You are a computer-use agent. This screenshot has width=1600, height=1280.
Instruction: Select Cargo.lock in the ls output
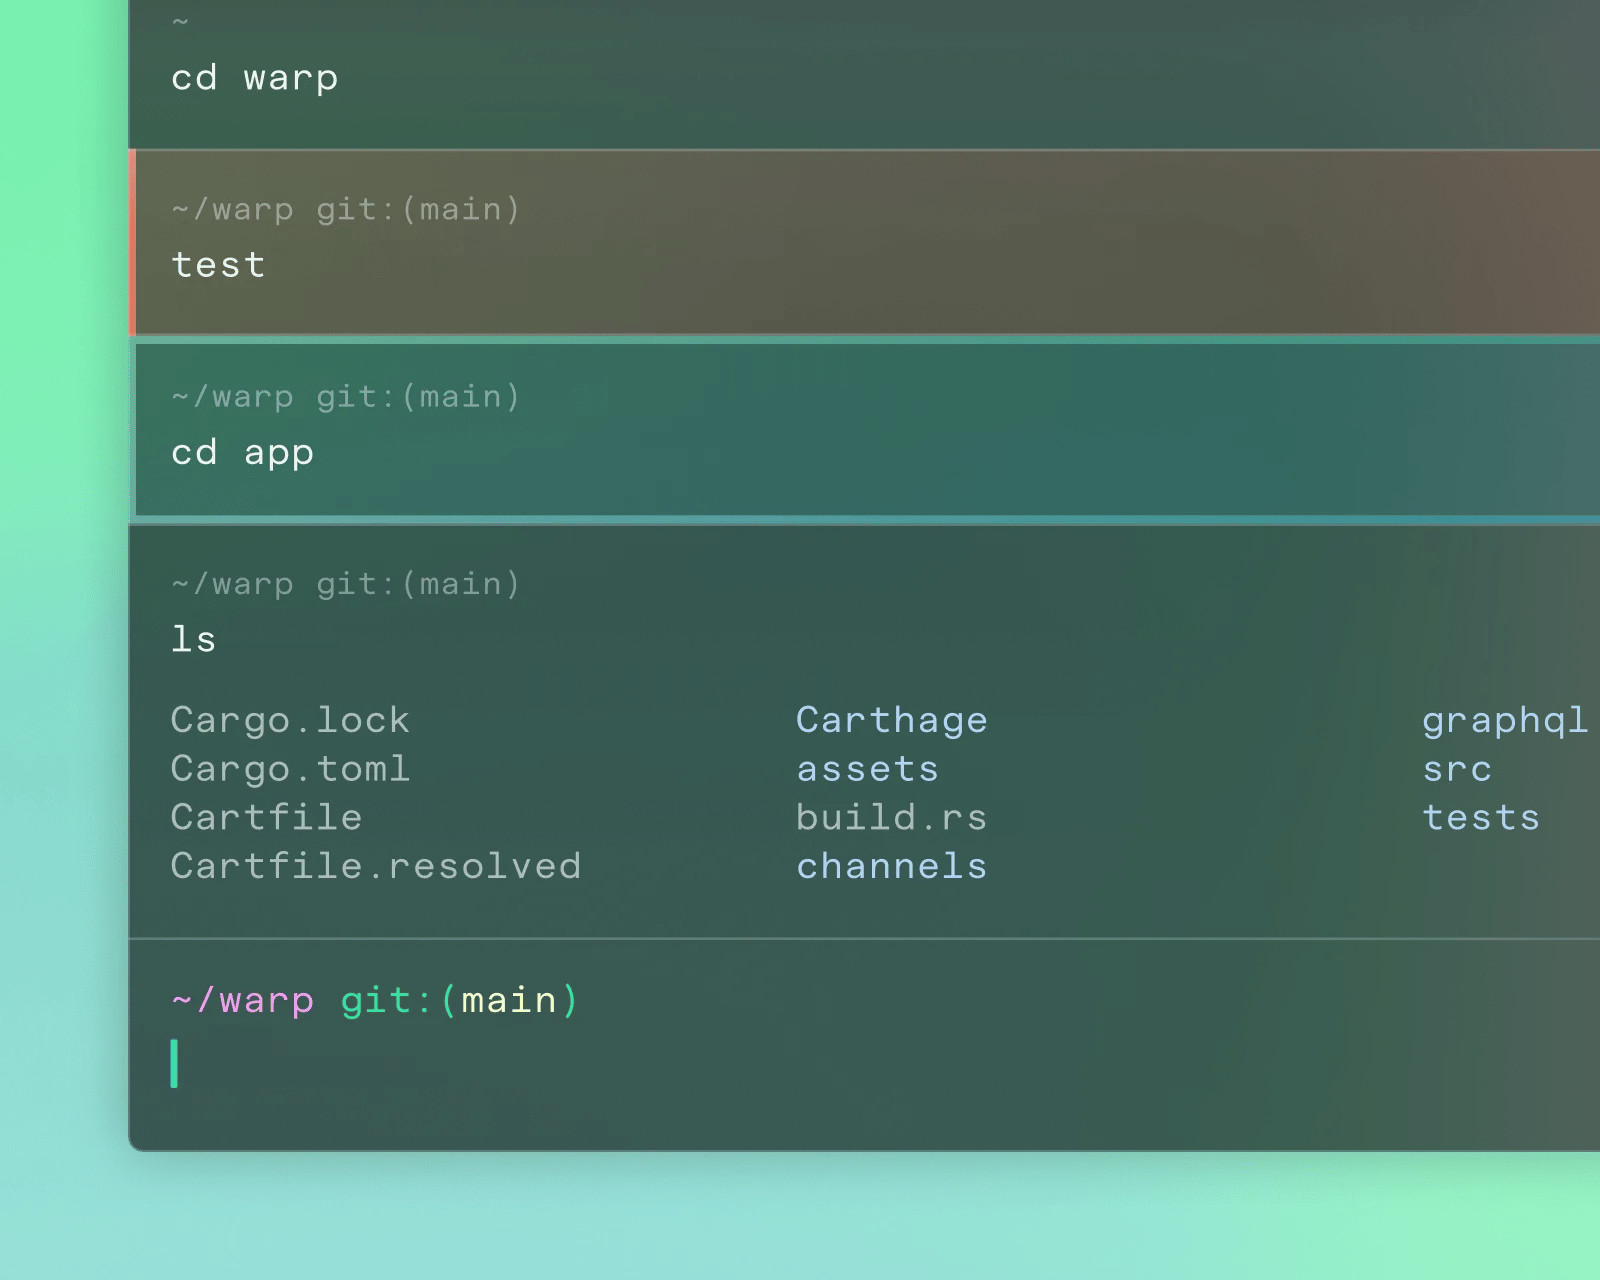pos(291,719)
